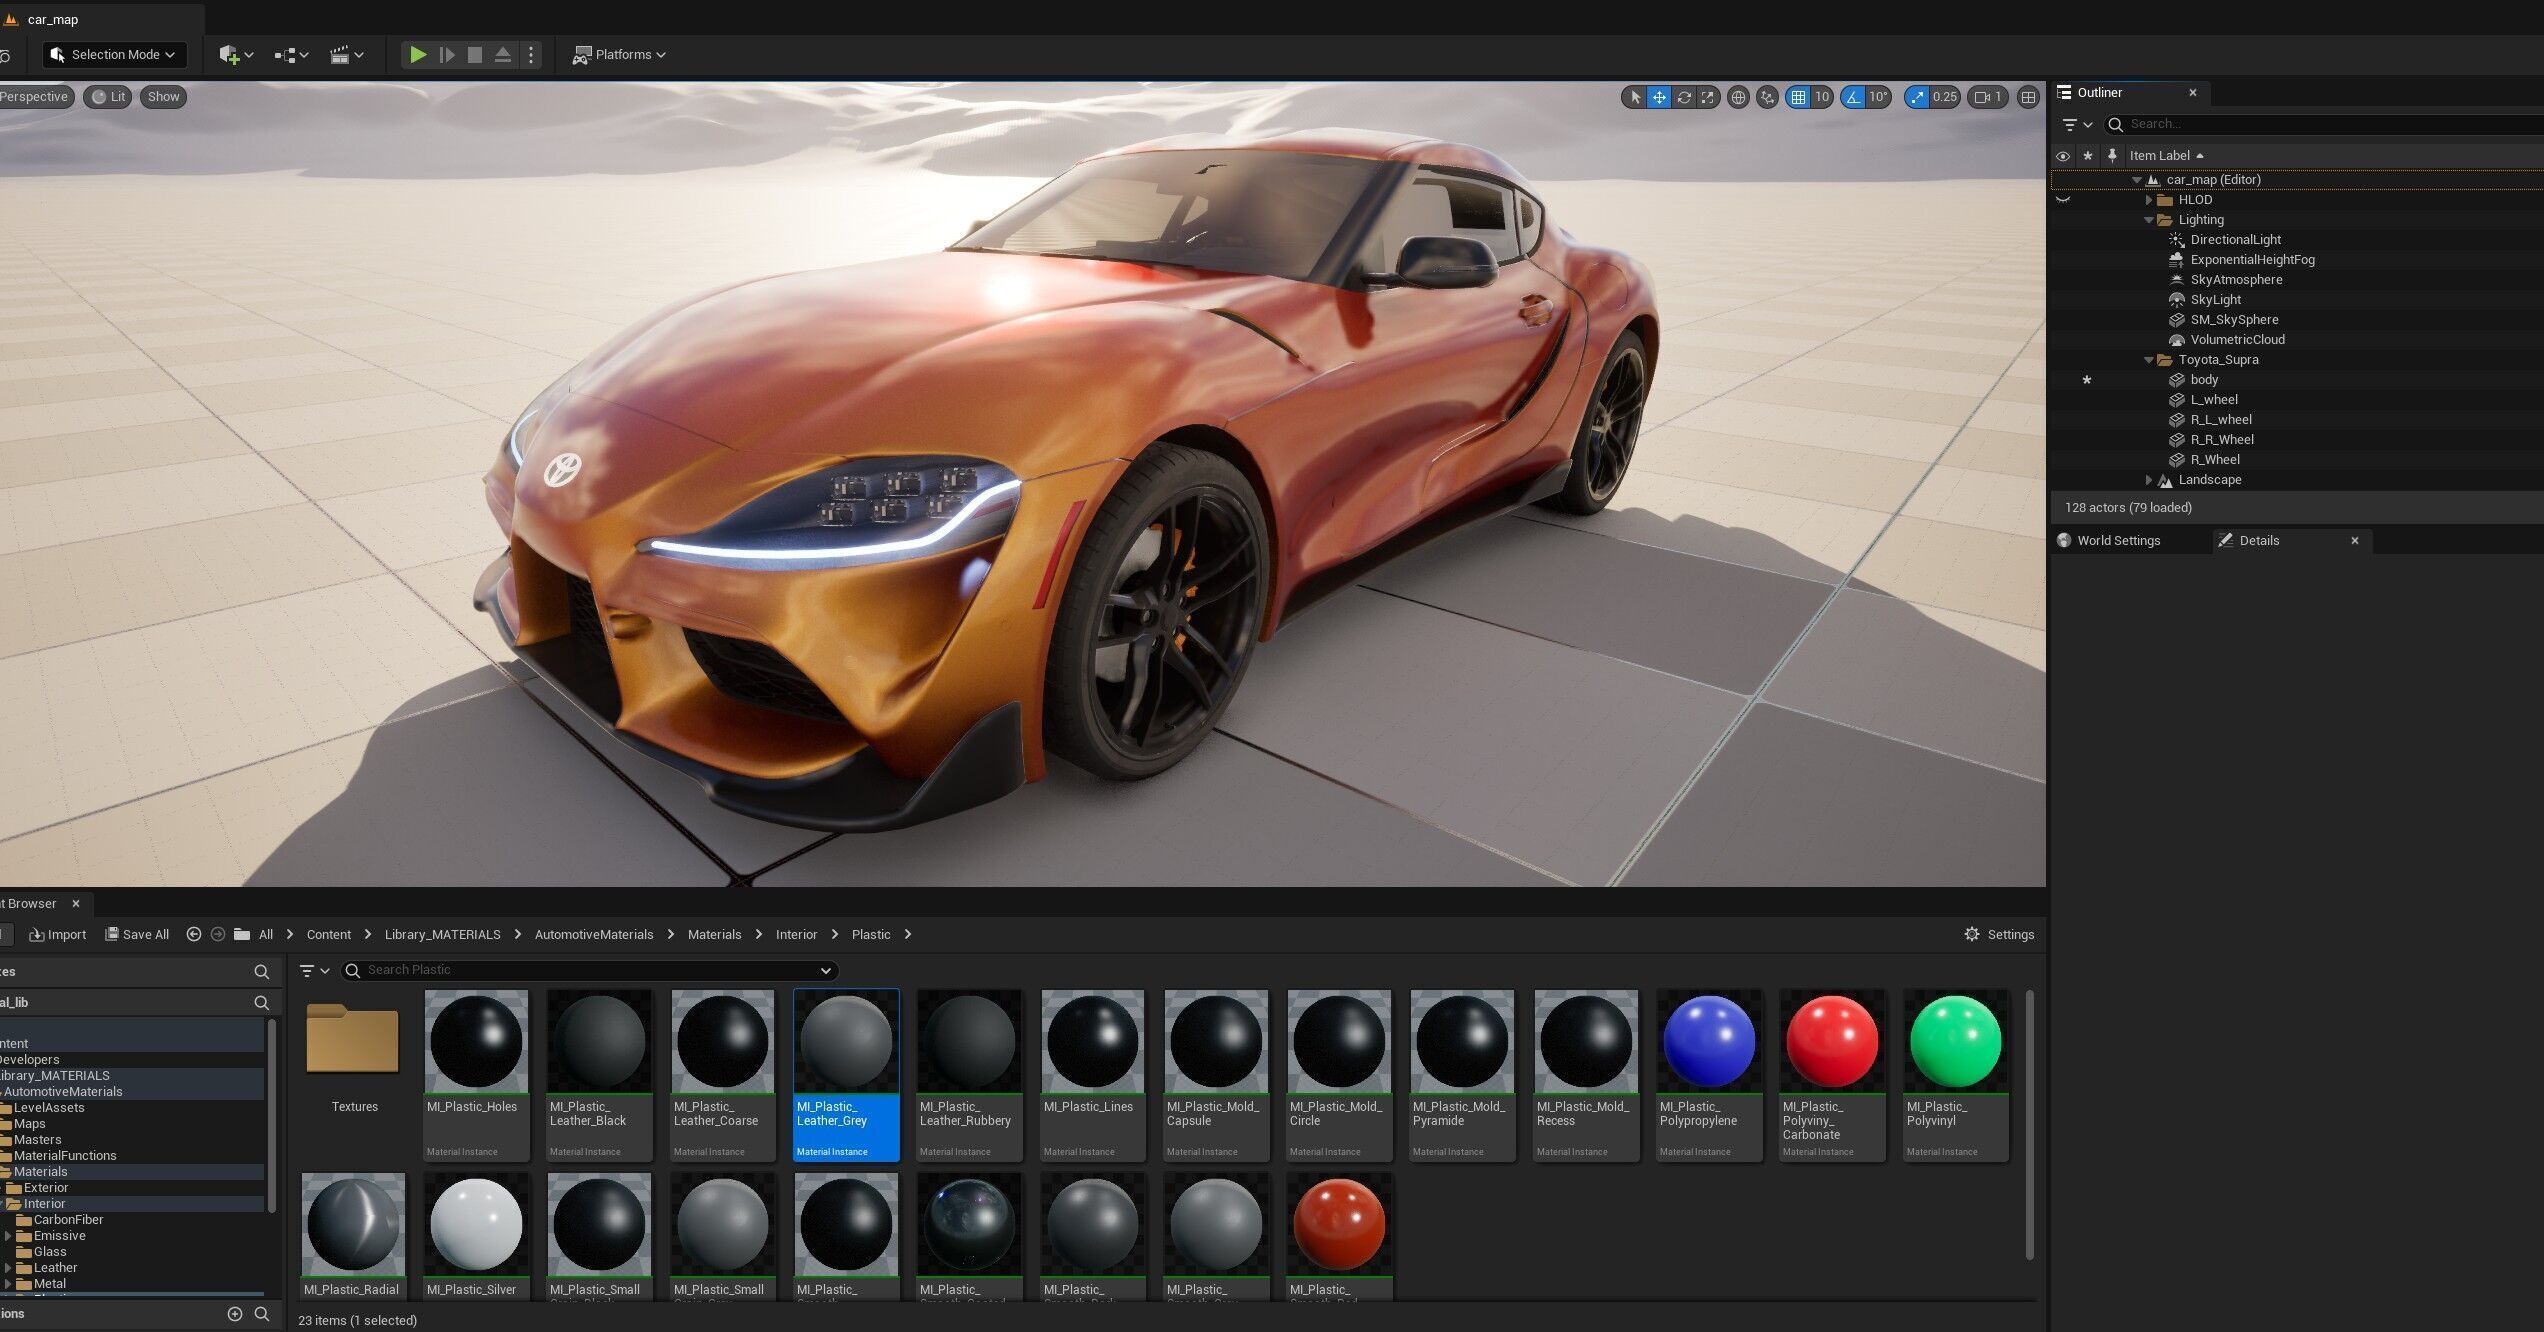This screenshot has width=2544, height=1332.
Task: Open the Platforms dropdown
Action: pos(619,55)
